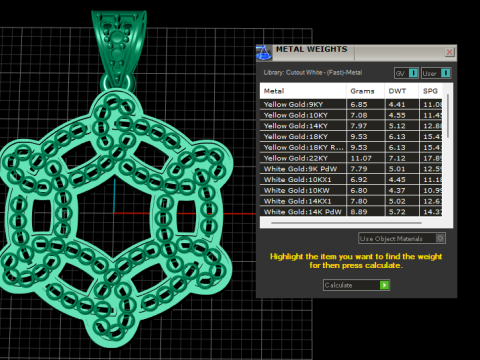Select the White Gold:10KX1 row

[351, 179]
